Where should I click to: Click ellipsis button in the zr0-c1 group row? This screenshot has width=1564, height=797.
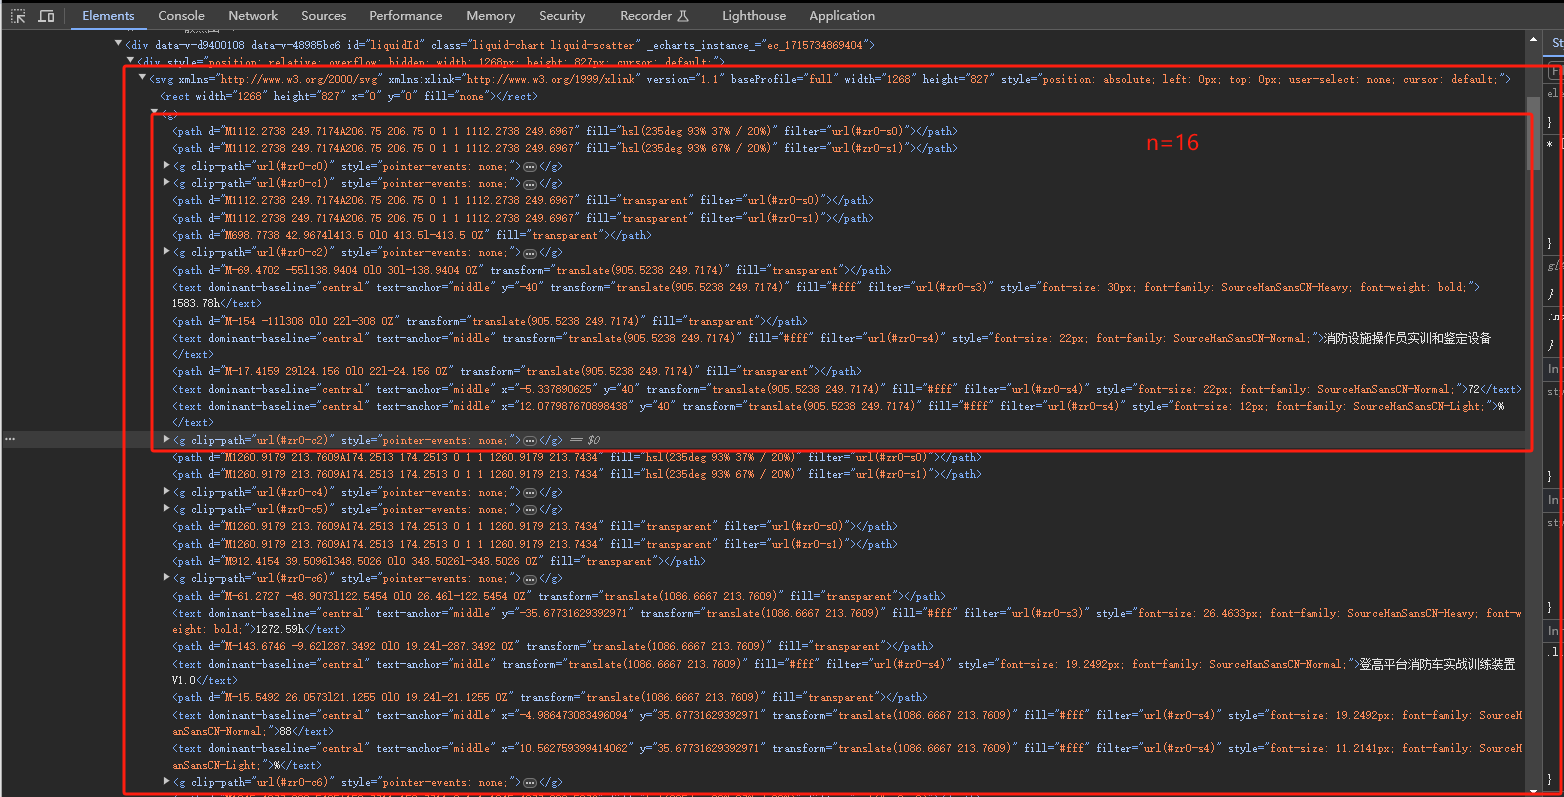(530, 184)
